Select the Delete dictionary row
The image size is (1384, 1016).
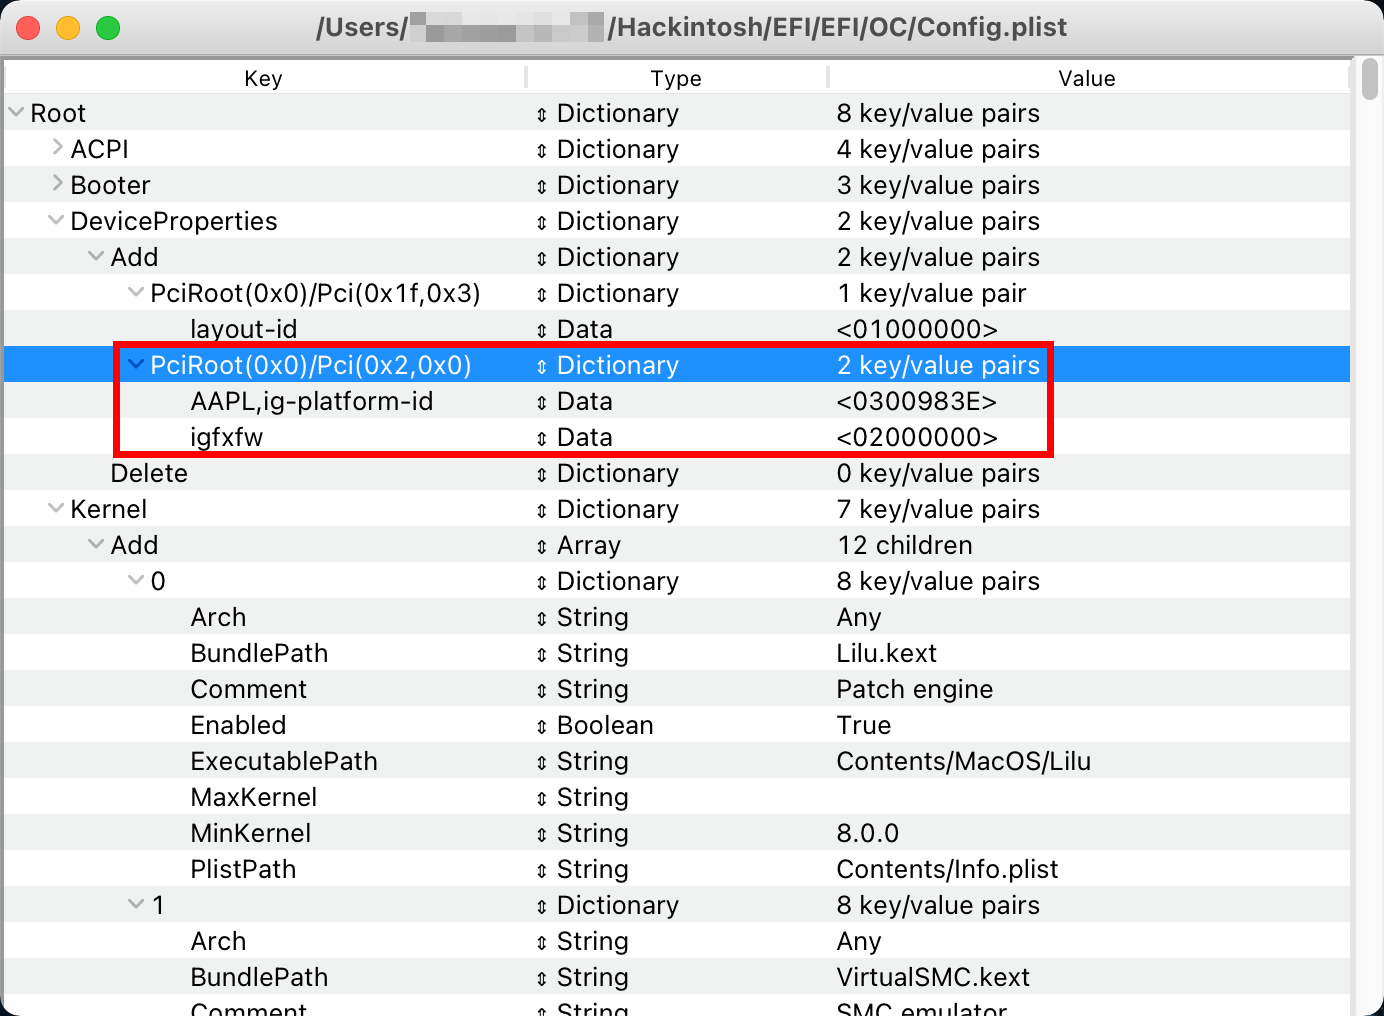[149, 473]
